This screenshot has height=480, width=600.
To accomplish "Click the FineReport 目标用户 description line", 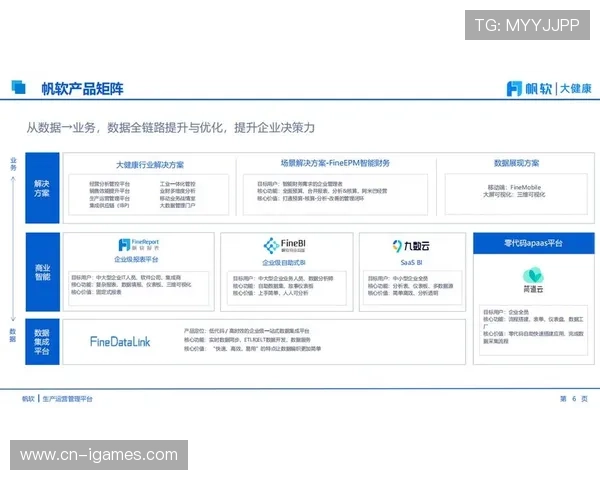I will click(x=126, y=277).
